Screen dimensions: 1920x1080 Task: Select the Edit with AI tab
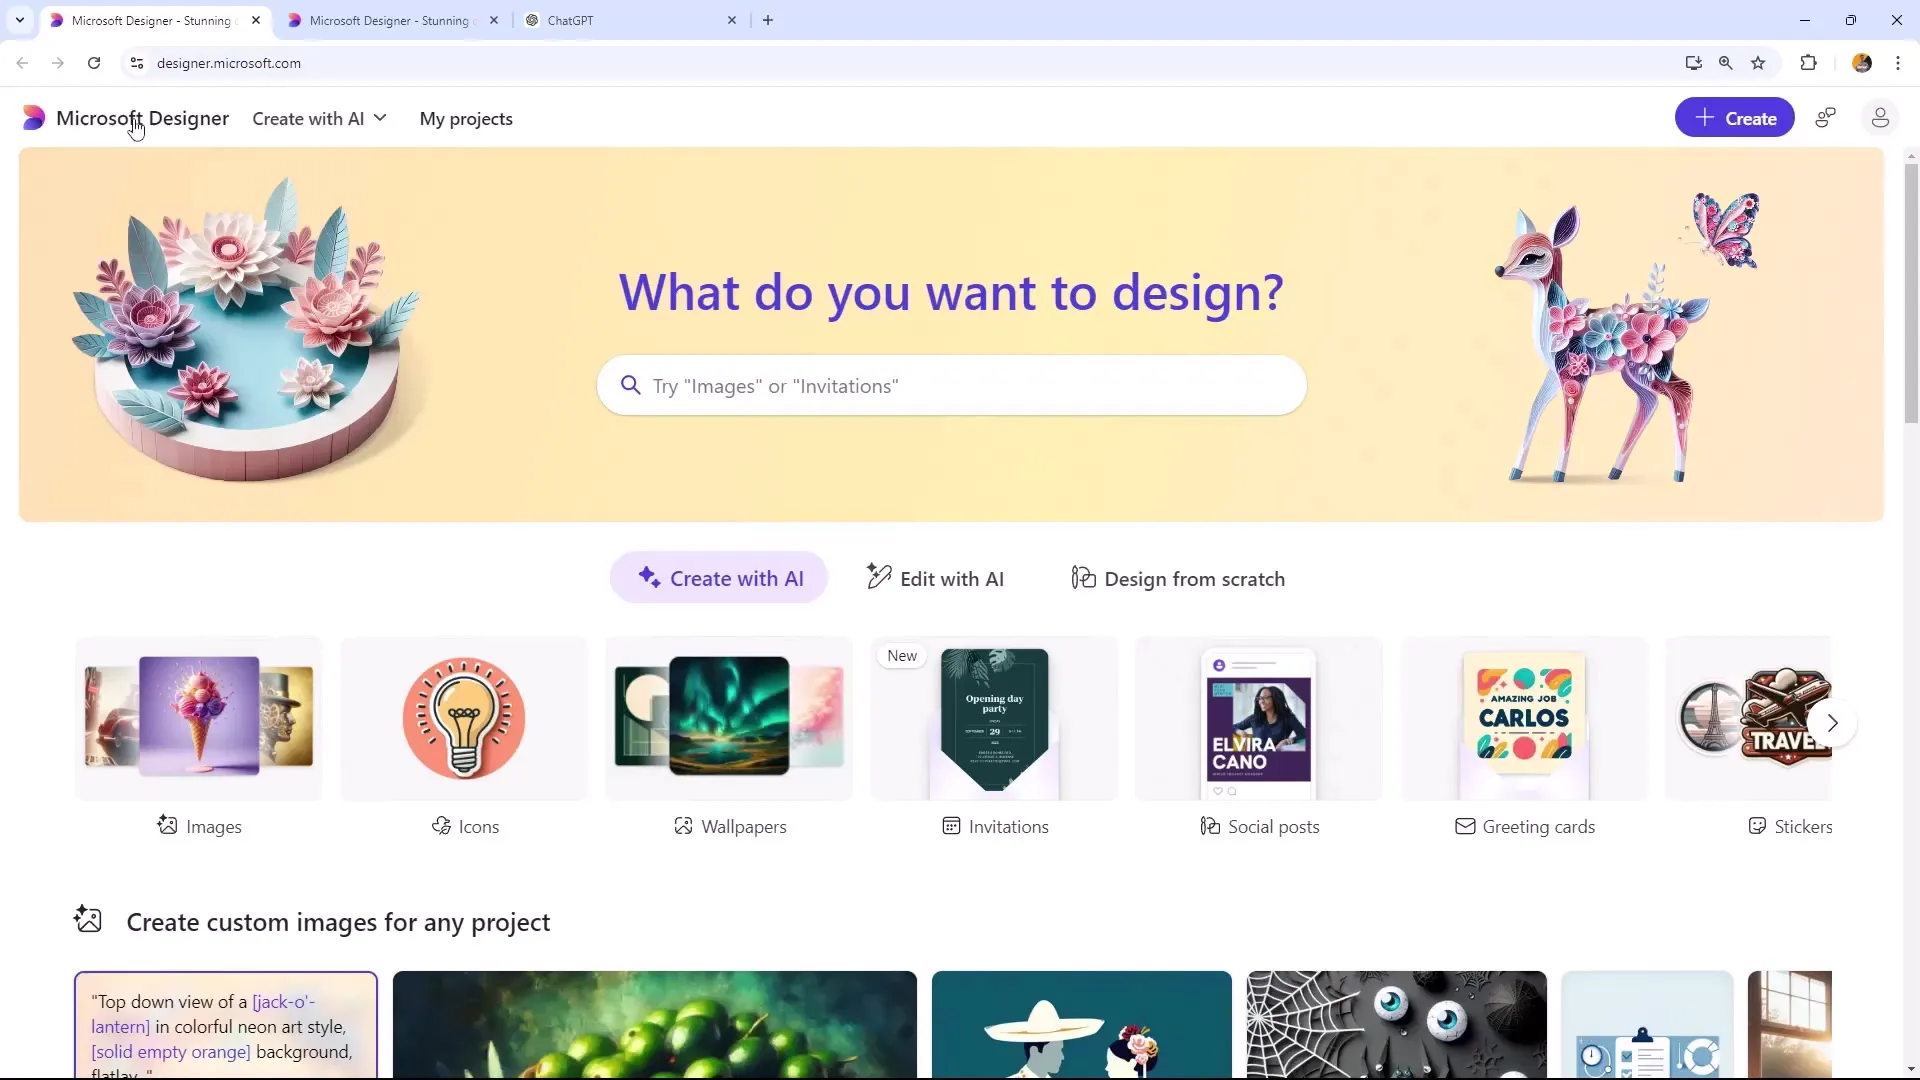coord(936,579)
